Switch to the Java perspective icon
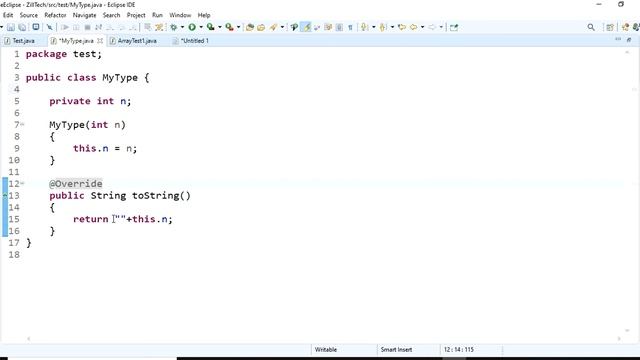640x360 pixels. 625,27
